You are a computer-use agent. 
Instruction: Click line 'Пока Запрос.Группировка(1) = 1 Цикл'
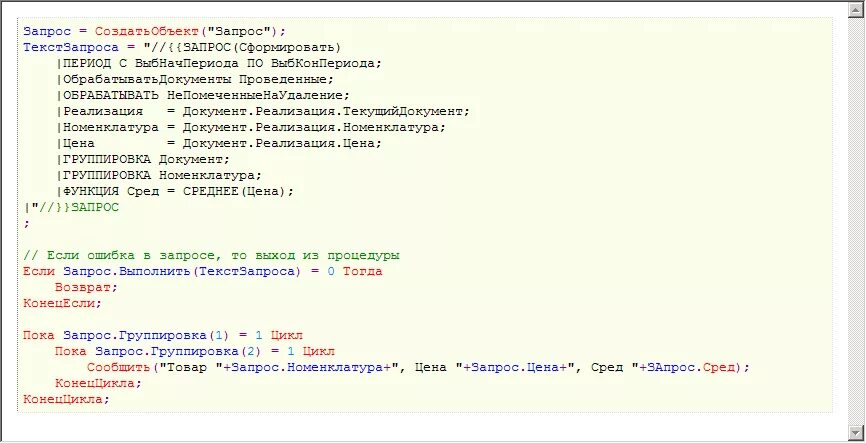click(x=163, y=335)
